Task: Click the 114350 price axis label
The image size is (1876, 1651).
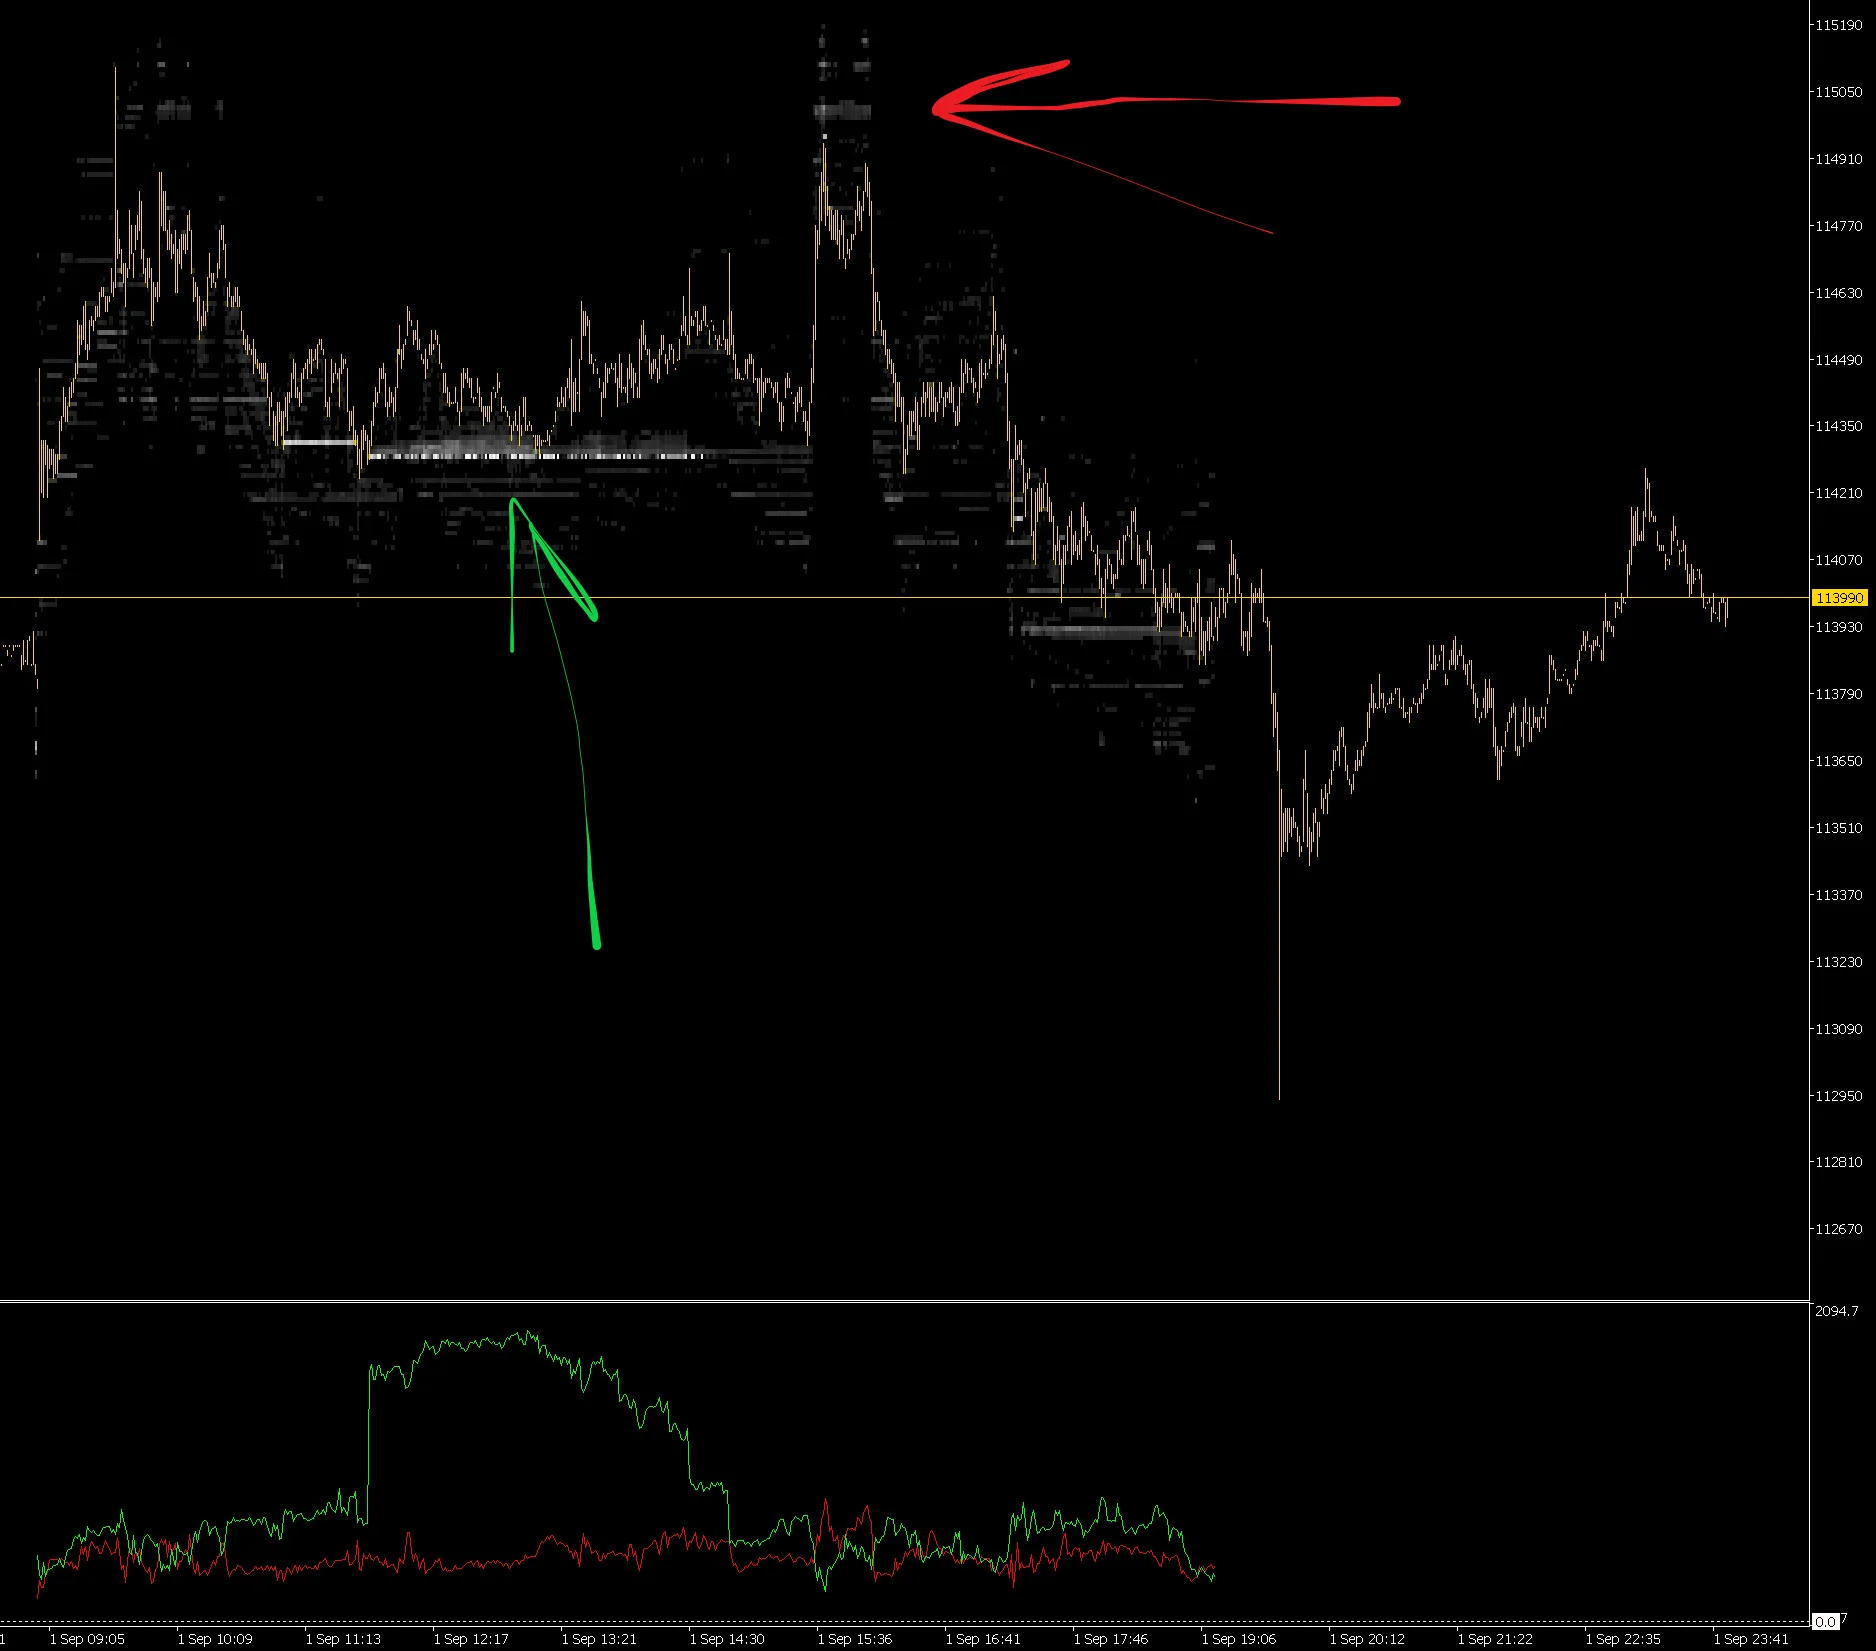Action: (1839, 426)
